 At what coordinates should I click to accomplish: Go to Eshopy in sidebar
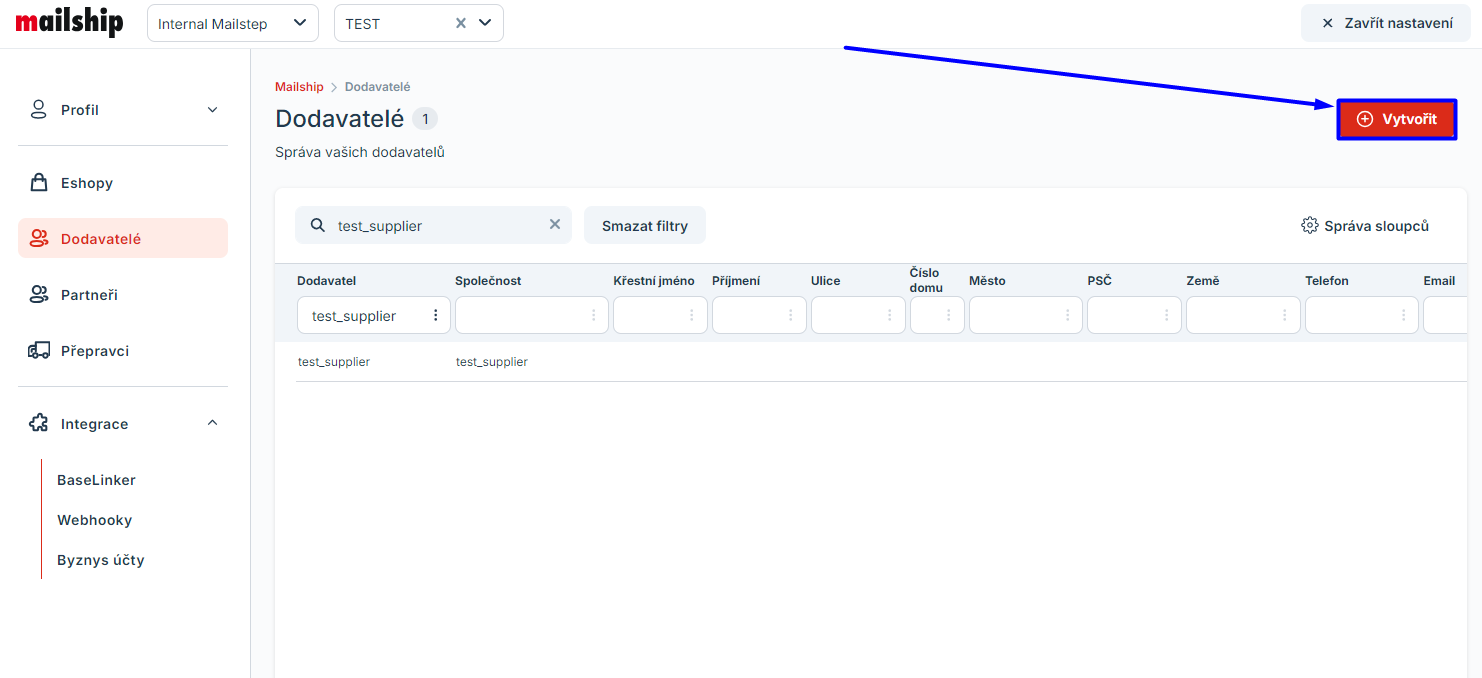pos(87,183)
